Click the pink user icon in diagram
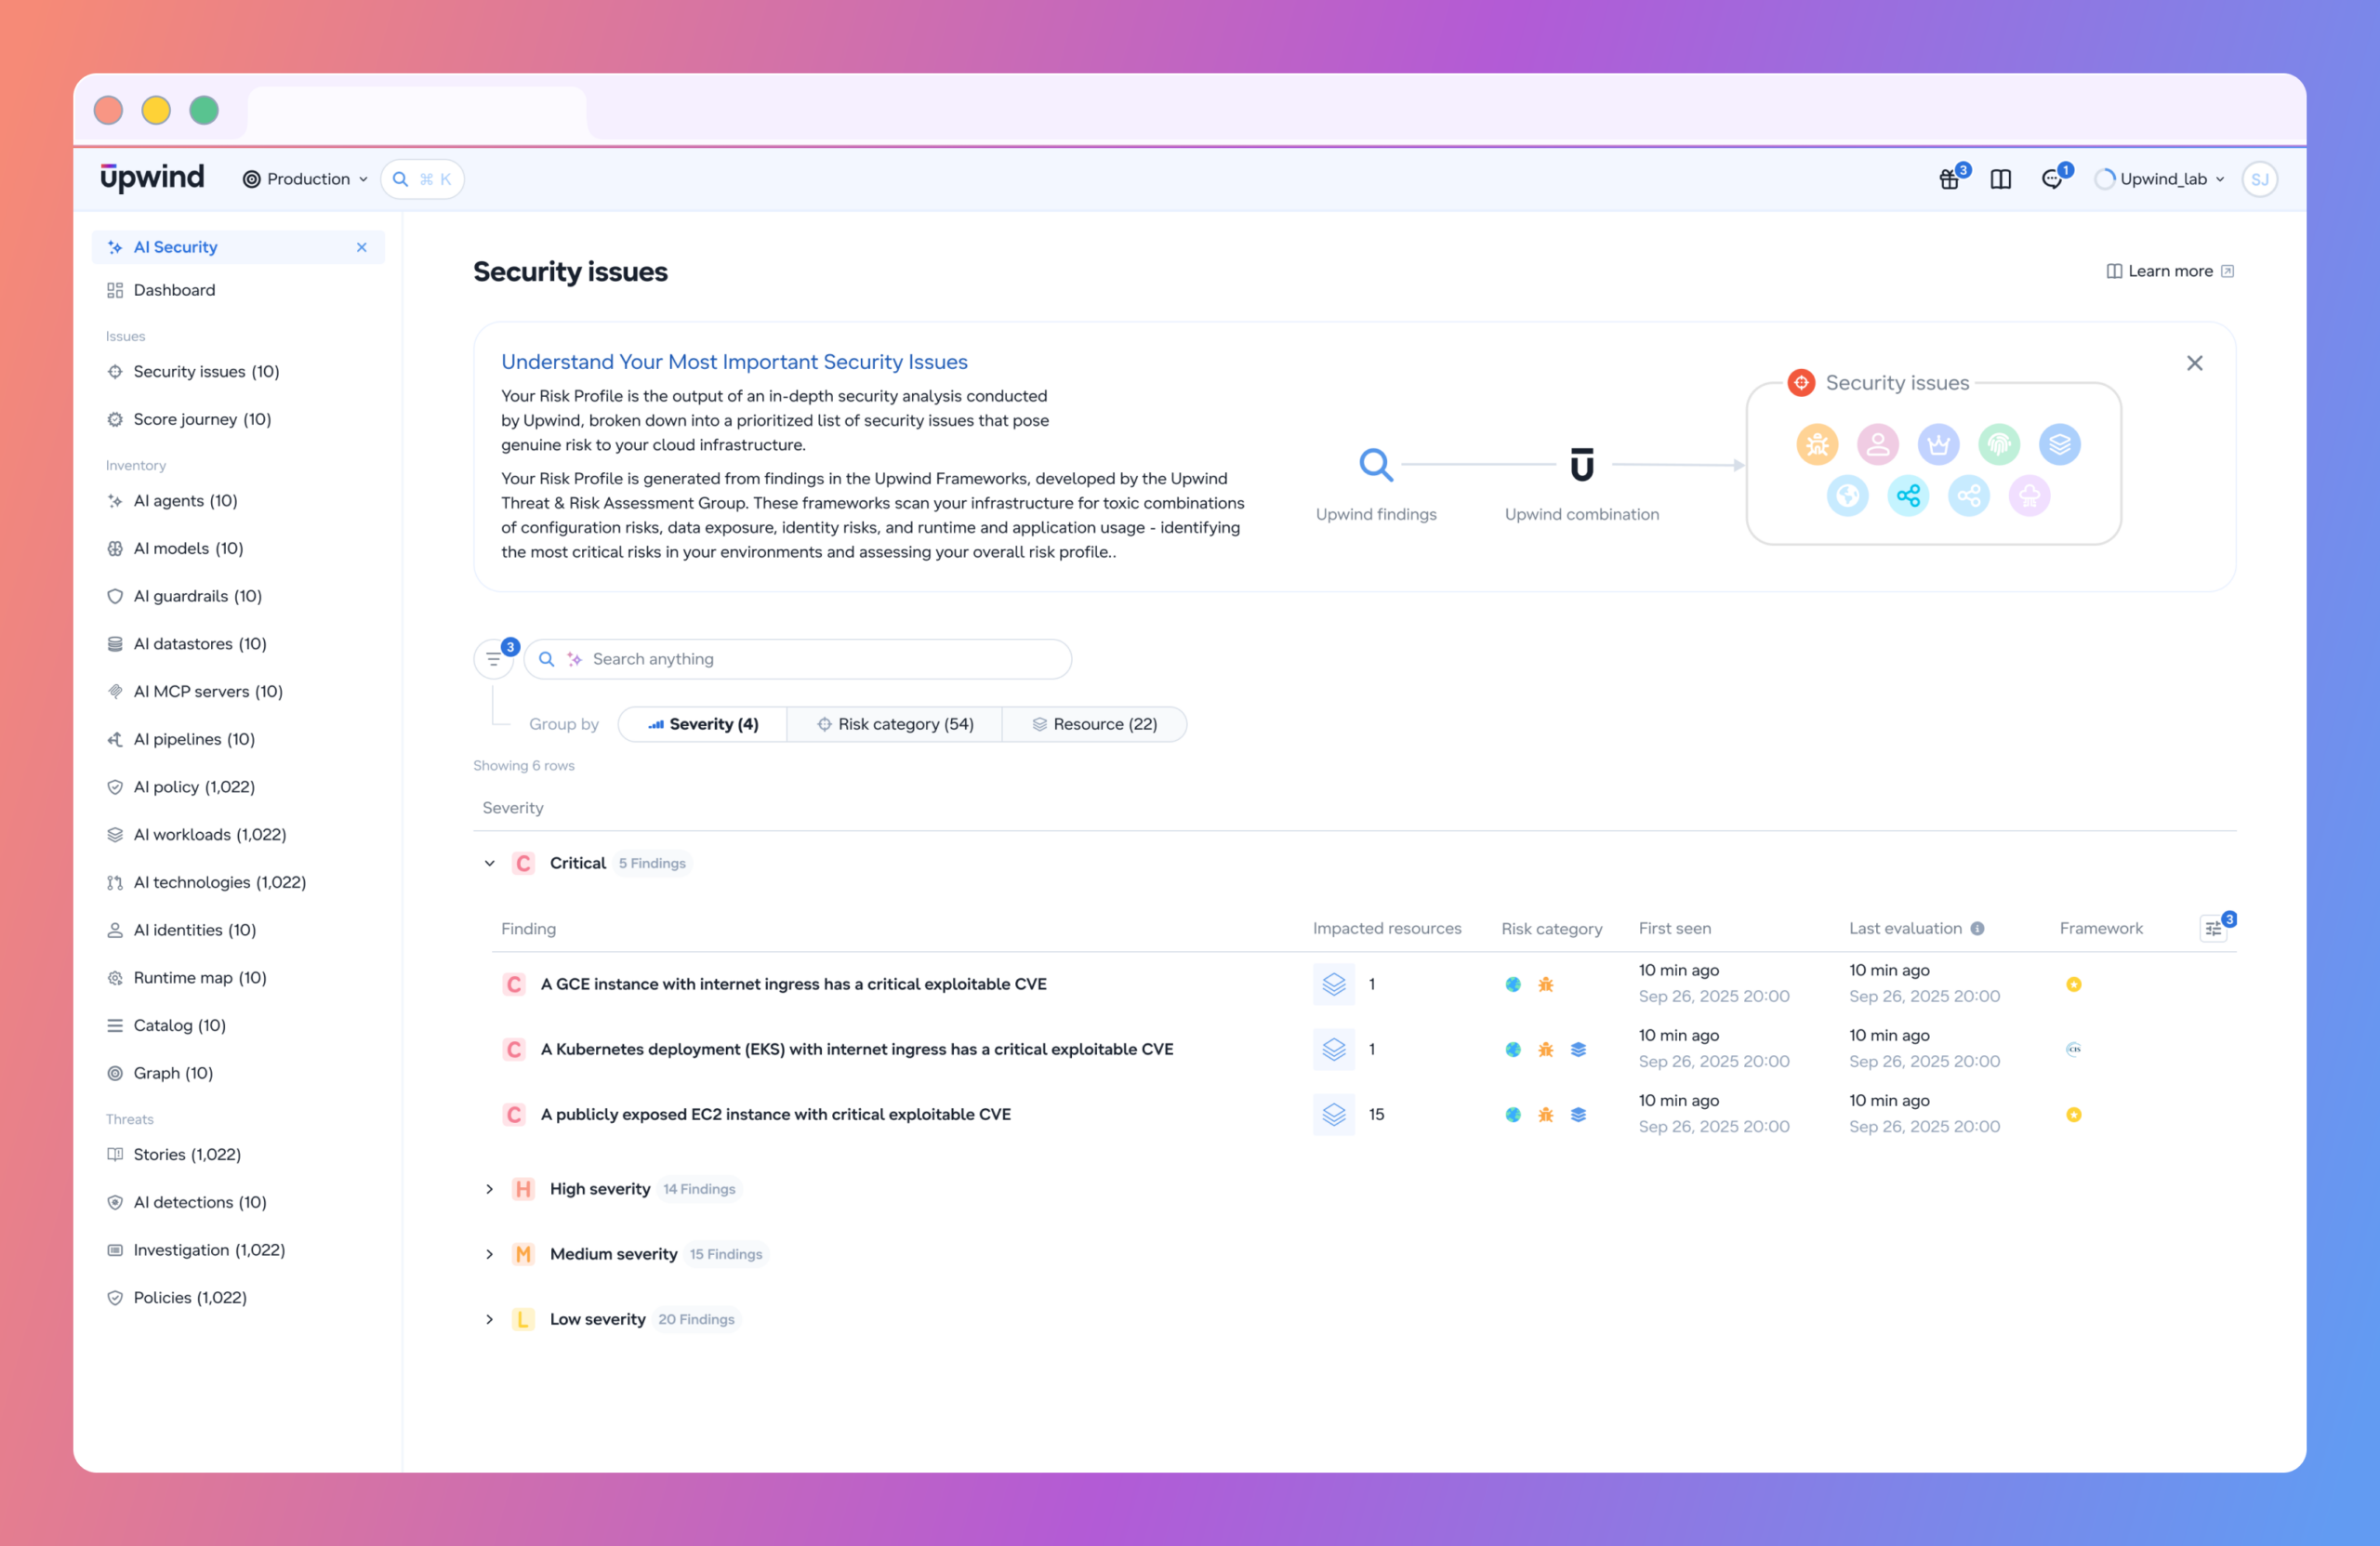The width and height of the screenshot is (2380, 1546). pyautogui.click(x=1878, y=444)
